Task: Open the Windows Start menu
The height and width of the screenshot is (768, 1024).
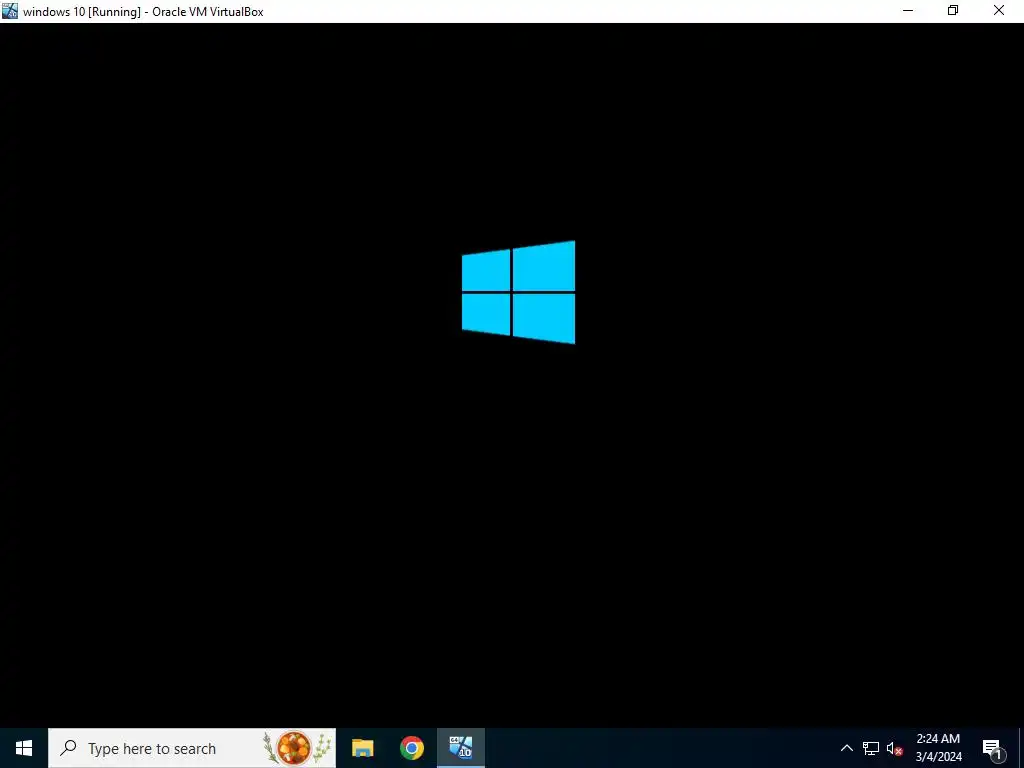Action: [x=24, y=748]
